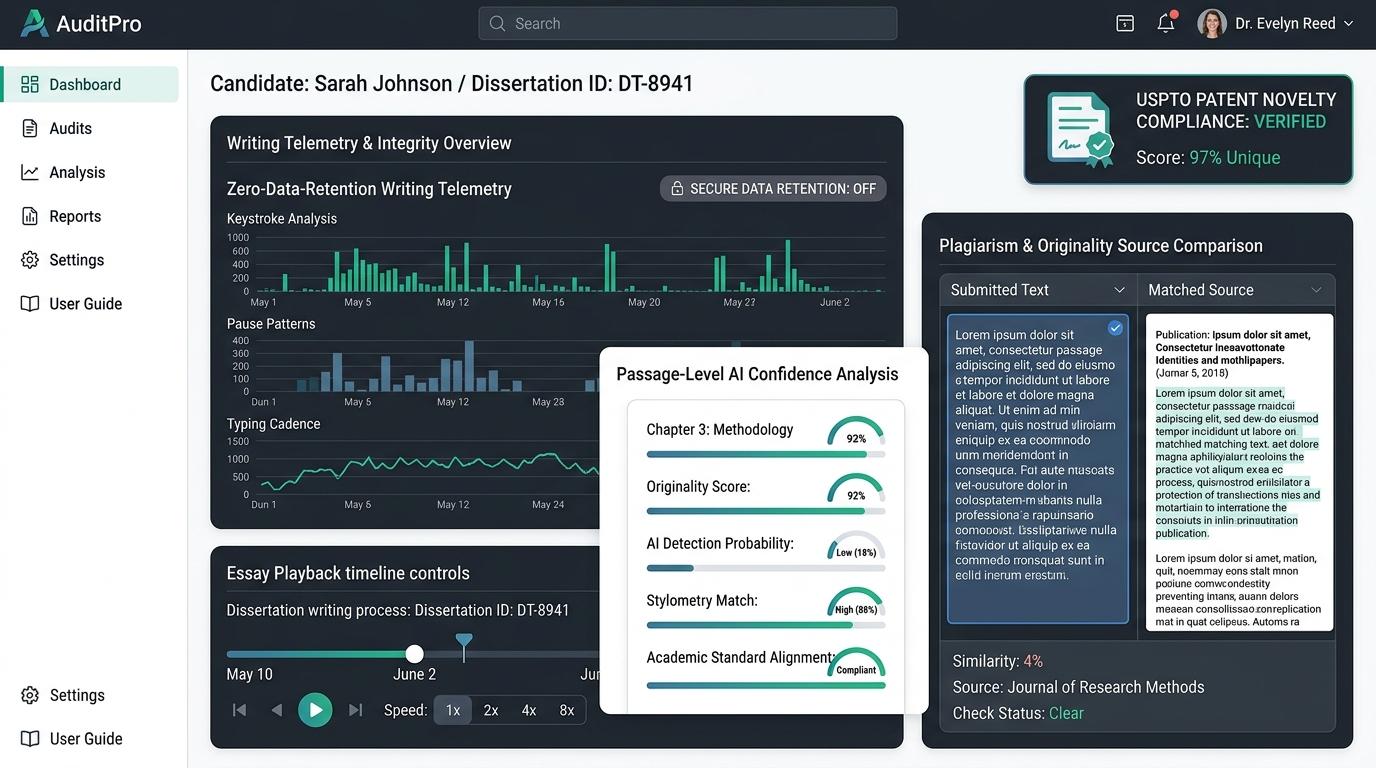Toggle Secure Data Retention OFF switch
The width and height of the screenshot is (1376, 768).
773,188
